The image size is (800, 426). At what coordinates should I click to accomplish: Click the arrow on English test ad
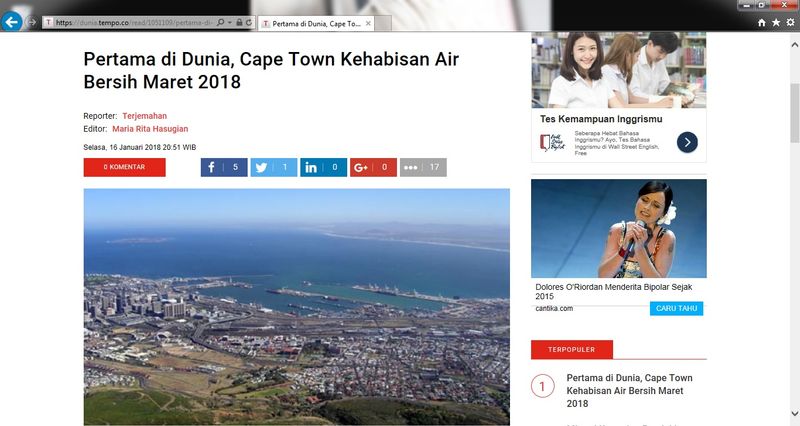point(687,142)
